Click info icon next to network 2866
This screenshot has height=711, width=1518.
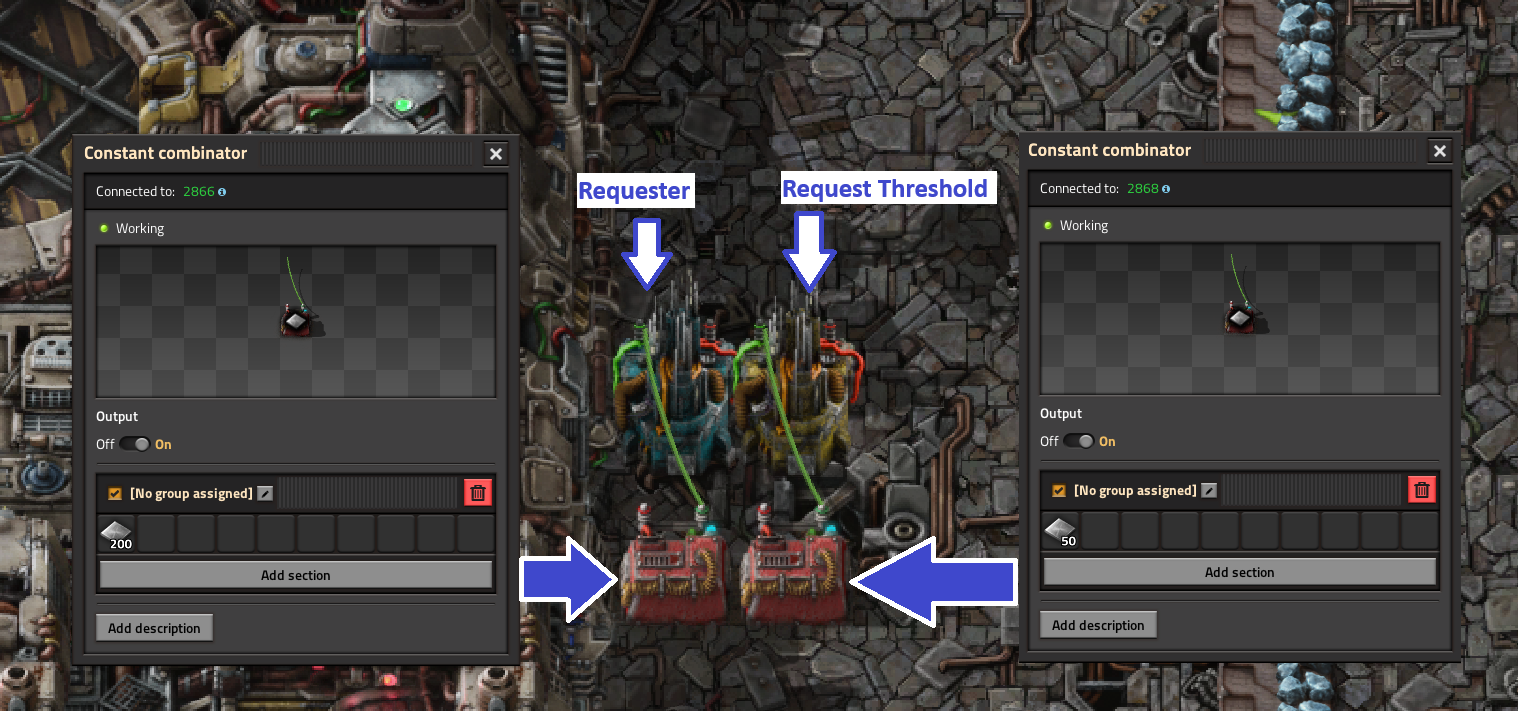(222, 191)
